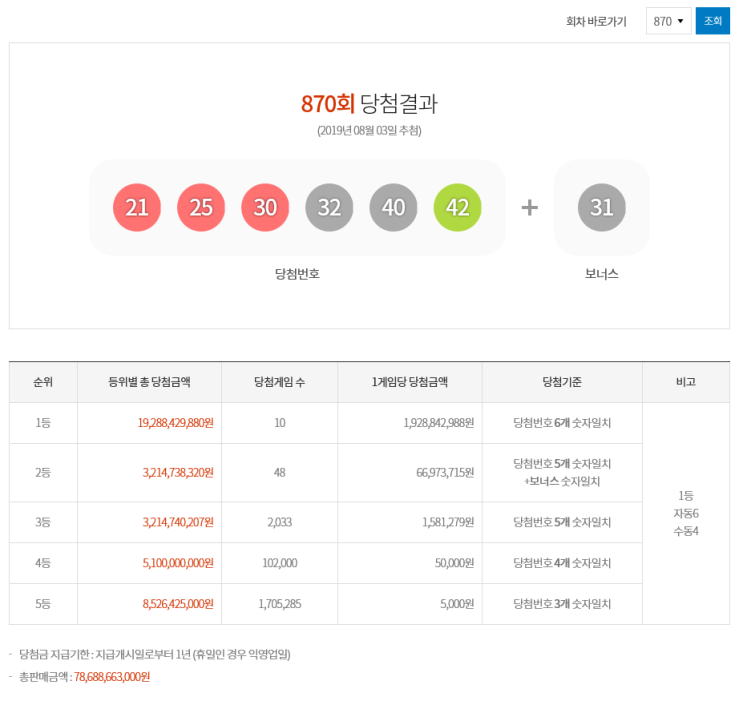This screenshot has height=701, width=743.
Task: Click the 1,928,842,988원 per-game prize
Action: click(439, 423)
